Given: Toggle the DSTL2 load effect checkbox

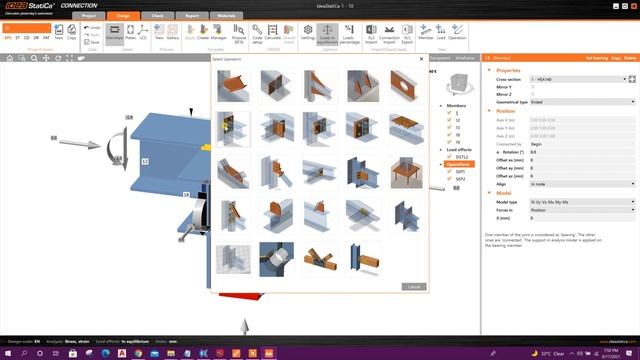Looking at the screenshot, I should 449,157.
